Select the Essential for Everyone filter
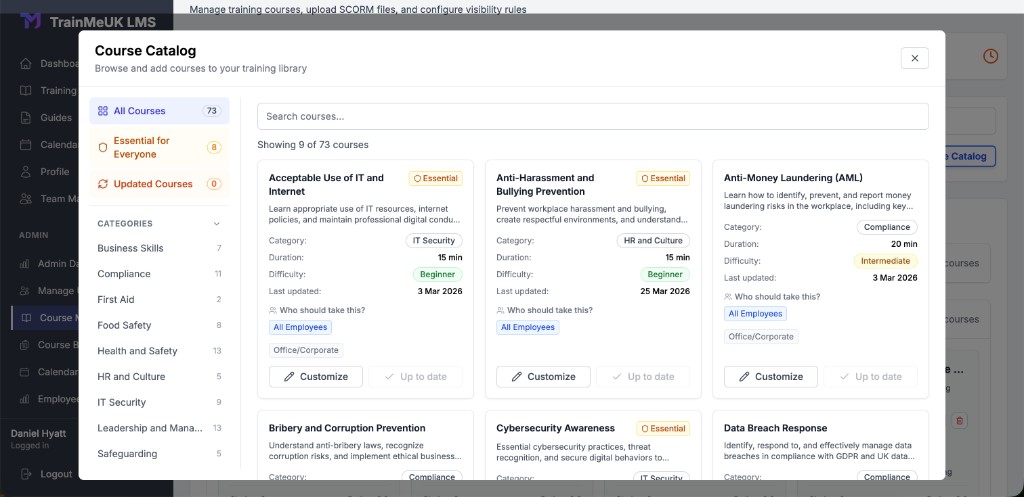Viewport: 1024px width, 497px height. (159, 148)
